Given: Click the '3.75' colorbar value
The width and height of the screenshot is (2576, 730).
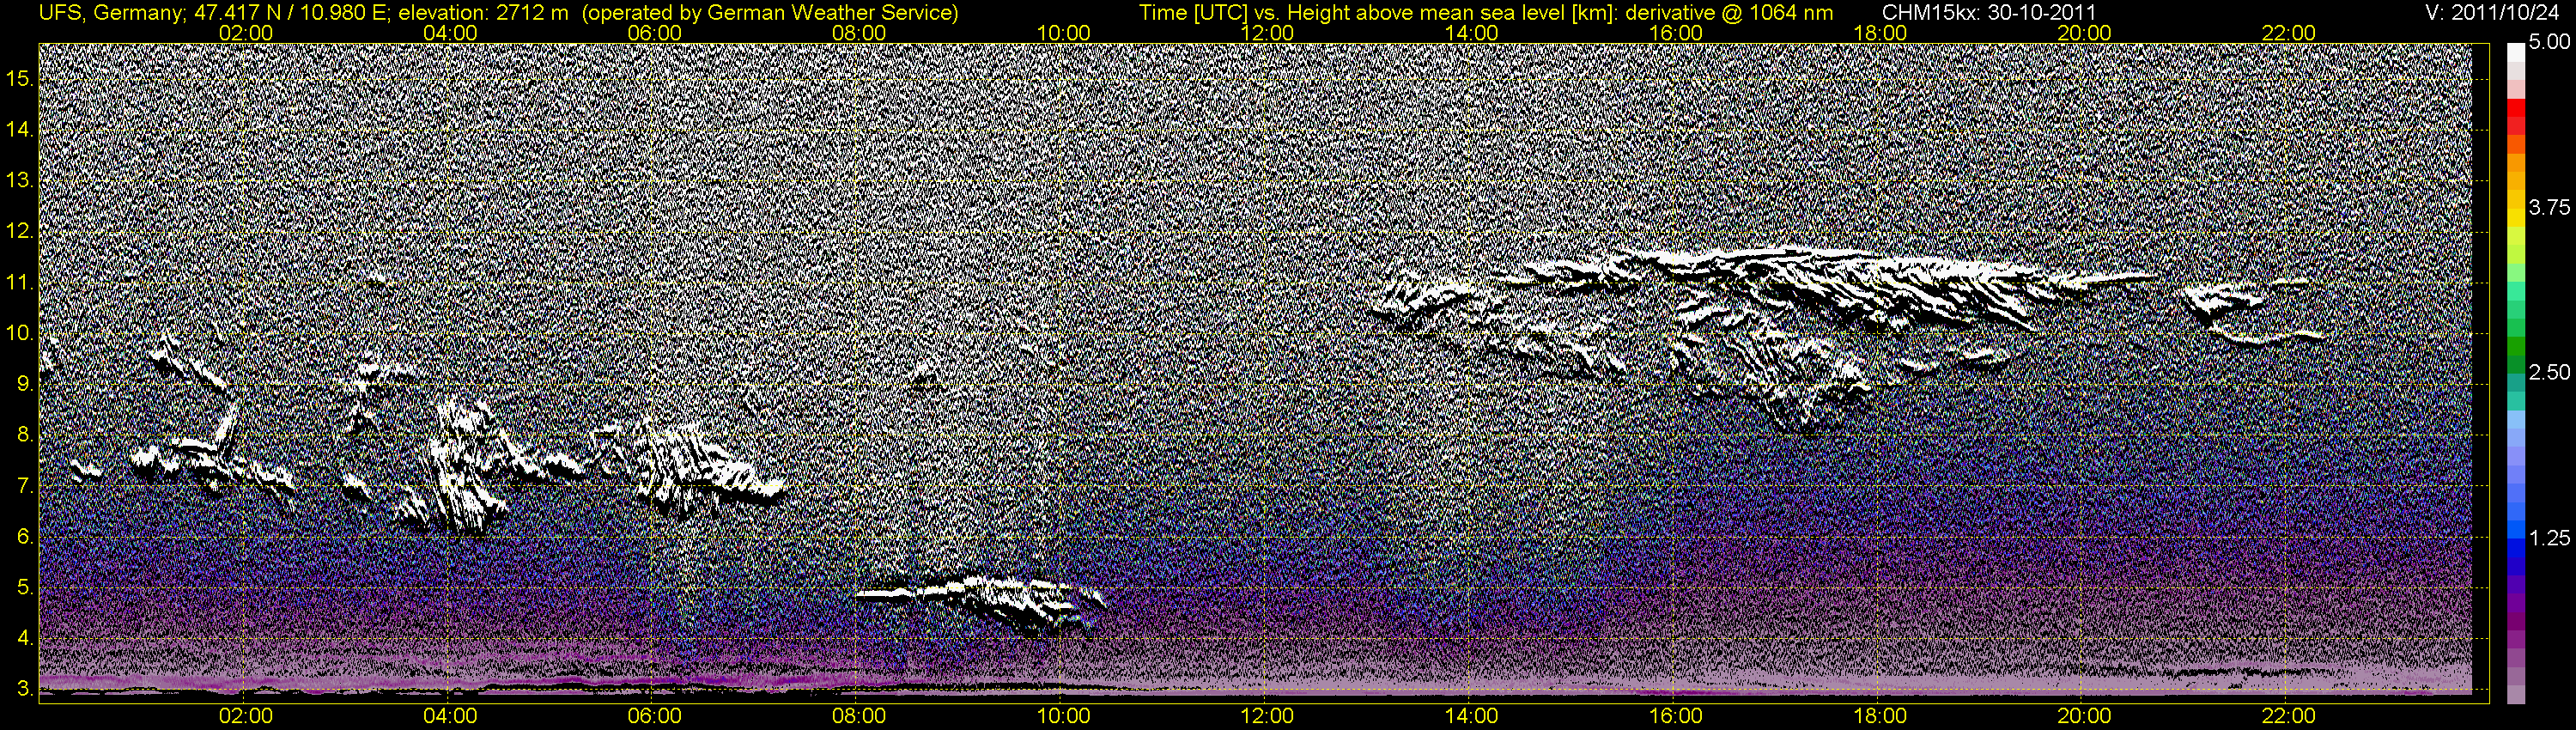Looking at the screenshot, I should tap(2549, 208).
